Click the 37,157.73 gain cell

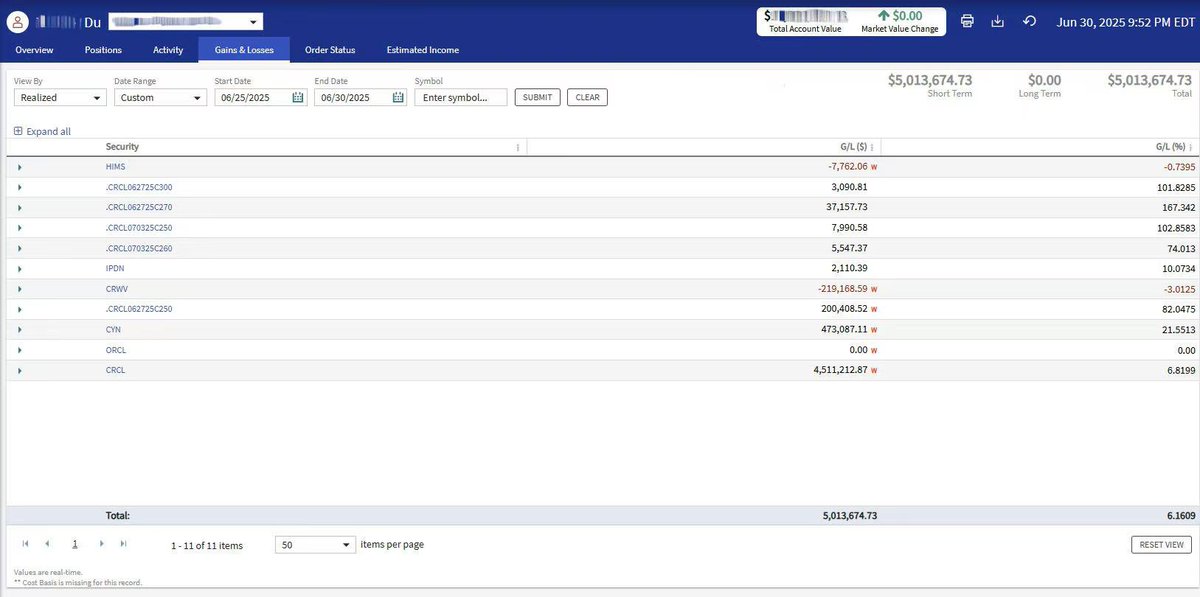pyautogui.click(x=846, y=207)
